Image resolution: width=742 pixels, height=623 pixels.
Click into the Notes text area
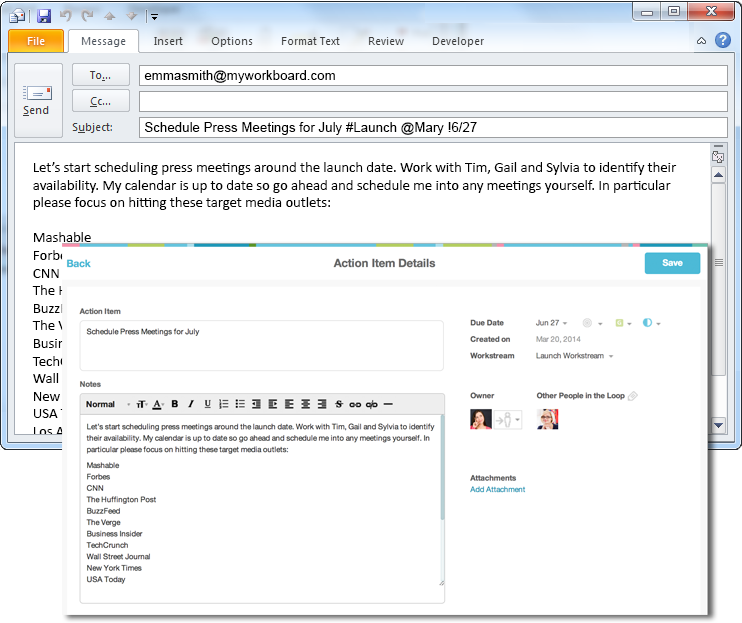click(260, 508)
